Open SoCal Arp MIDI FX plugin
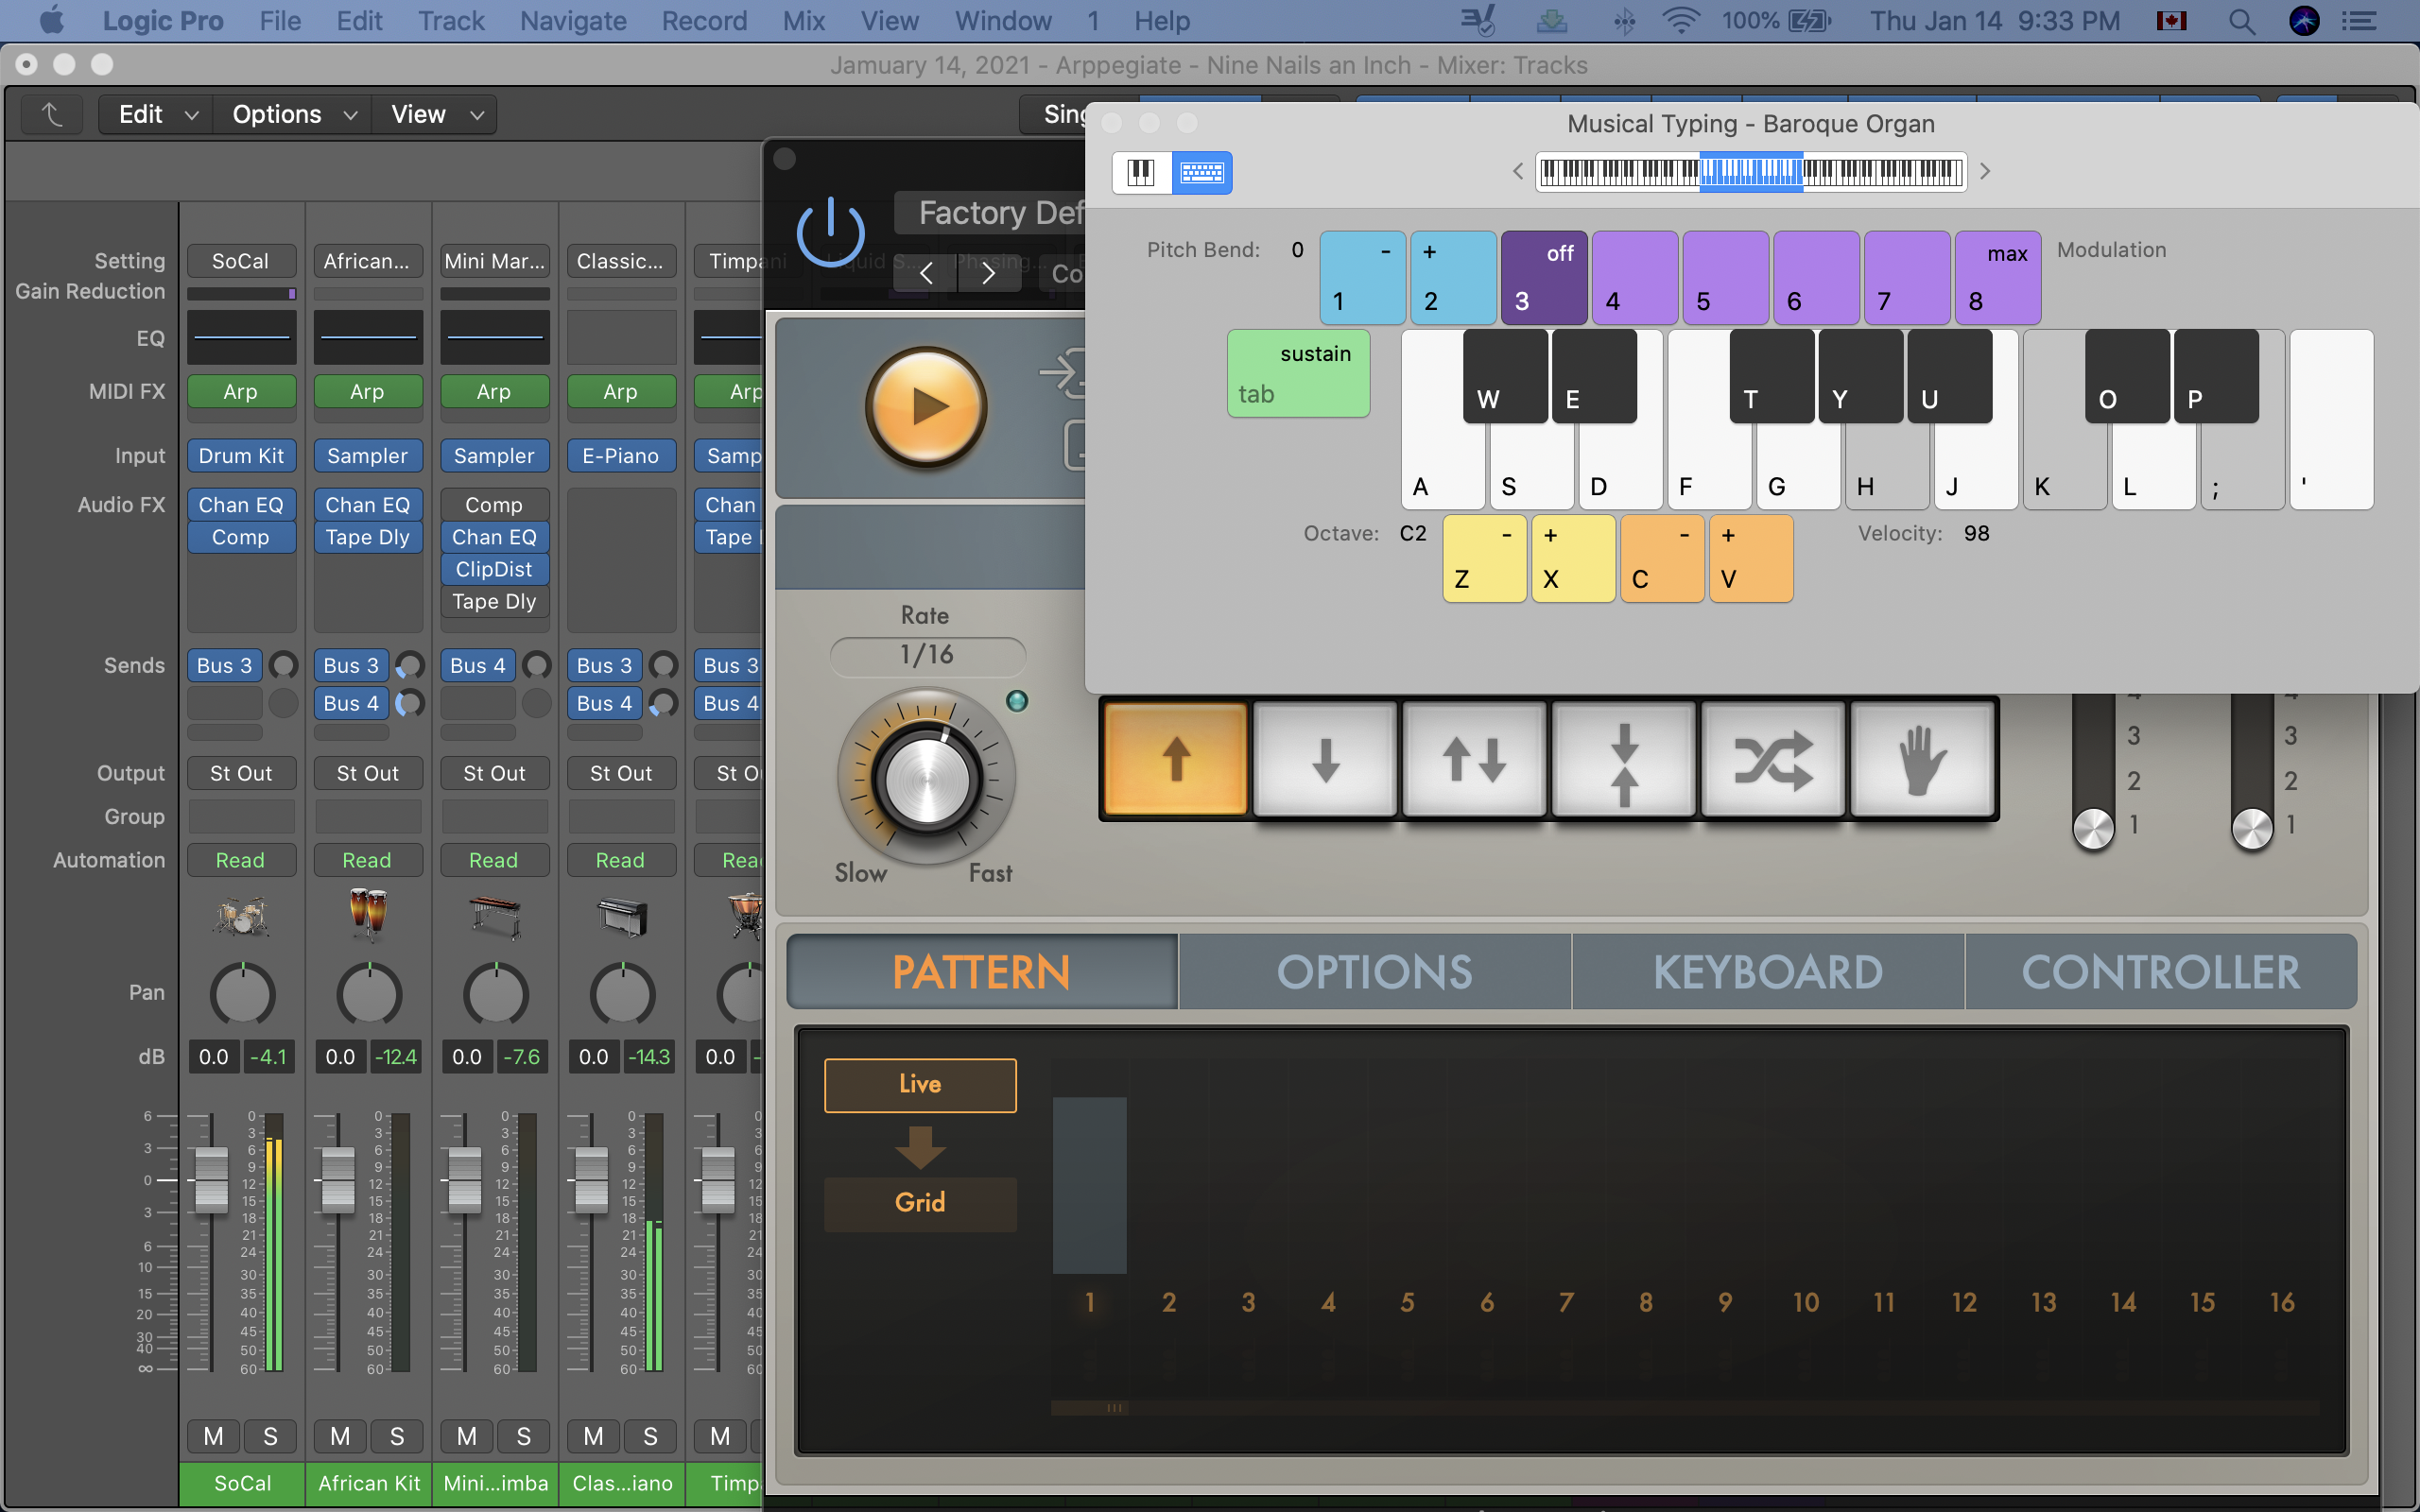This screenshot has height=1512, width=2420. (x=241, y=392)
